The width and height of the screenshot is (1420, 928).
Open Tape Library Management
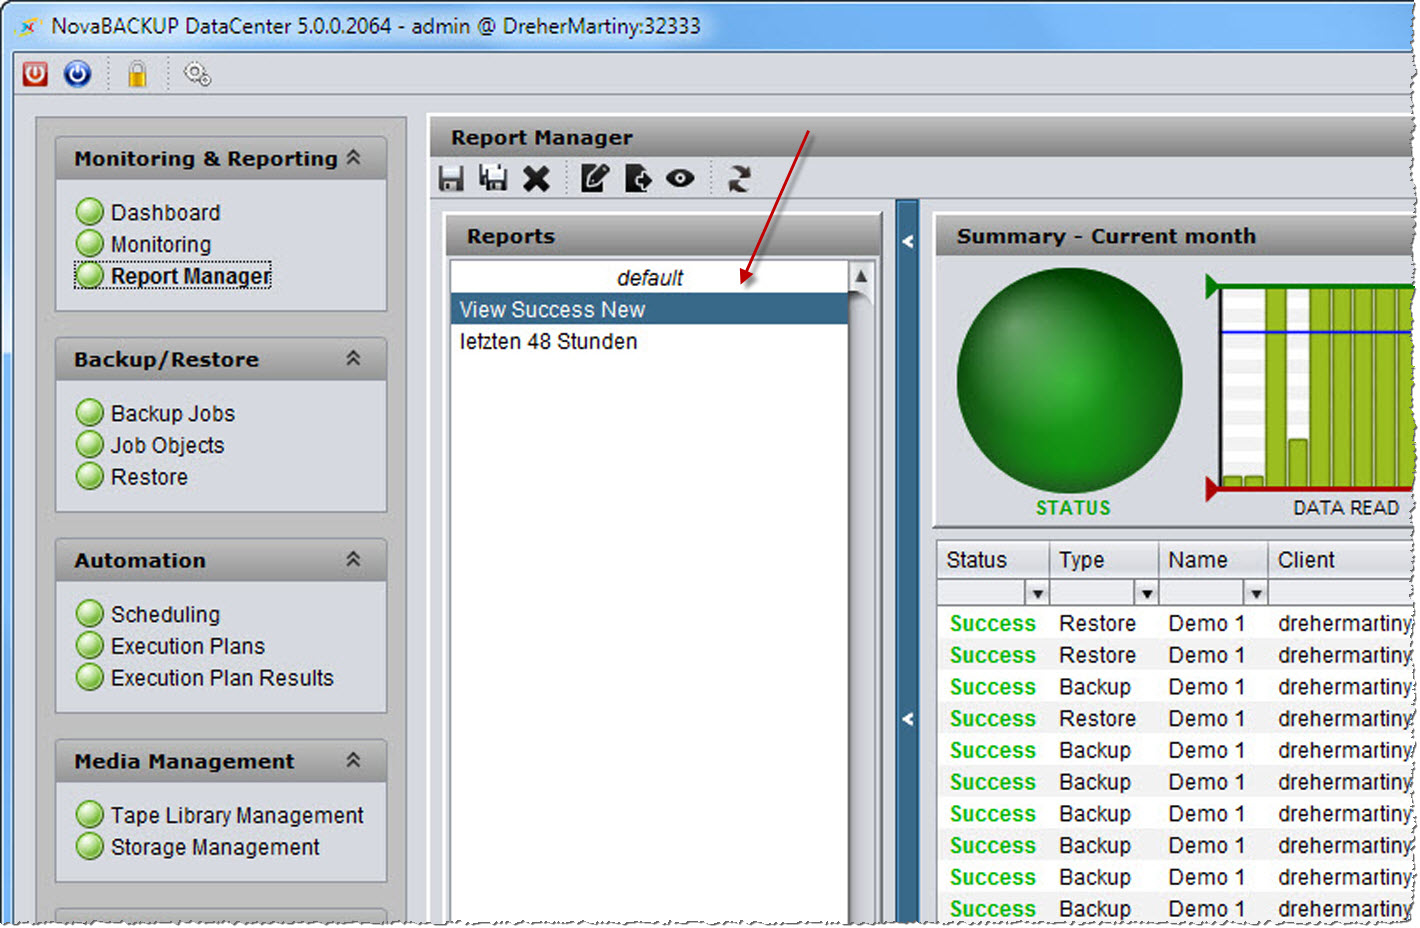(237, 816)
